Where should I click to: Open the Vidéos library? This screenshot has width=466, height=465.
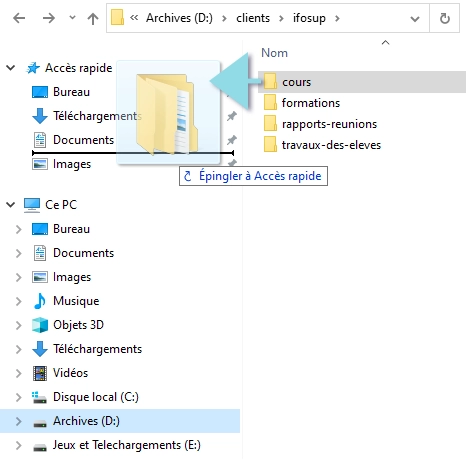click(x=70, y=373)
